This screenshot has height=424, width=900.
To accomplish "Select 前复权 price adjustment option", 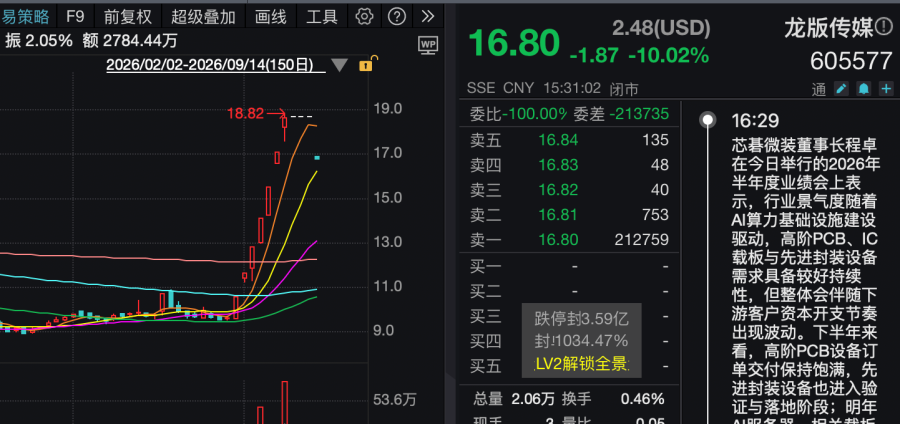I will pos(127,17).
